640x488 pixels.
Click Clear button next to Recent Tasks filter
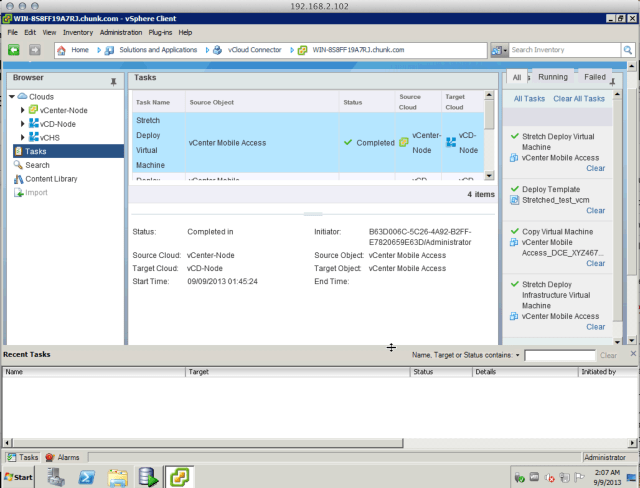click(x=608, y=355)
